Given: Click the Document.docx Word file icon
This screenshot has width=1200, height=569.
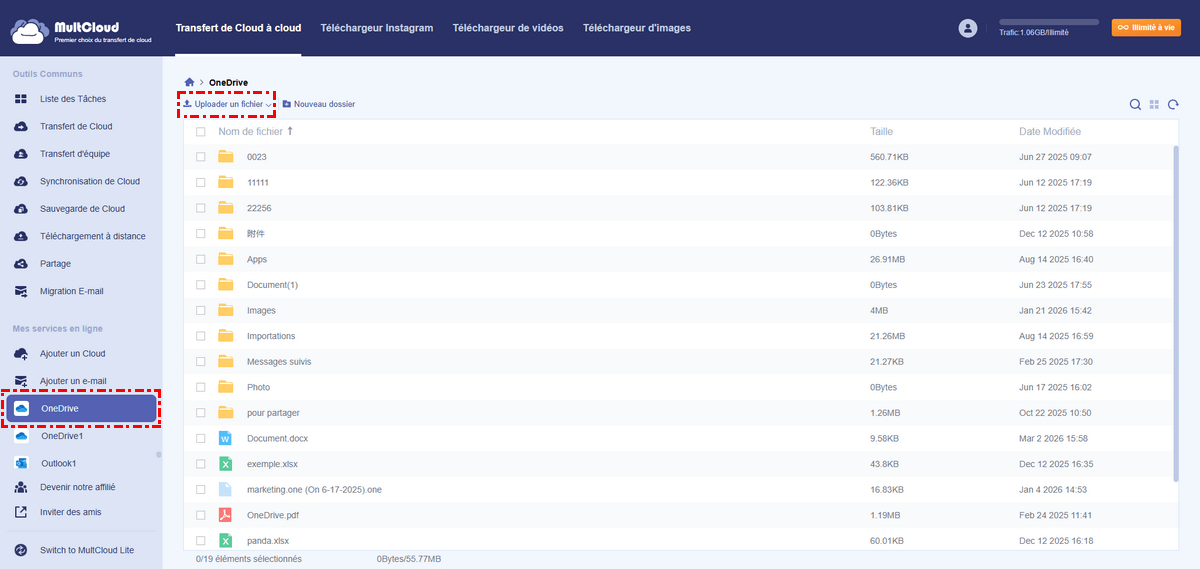Looking at the screenshot, I should (226, 438).
